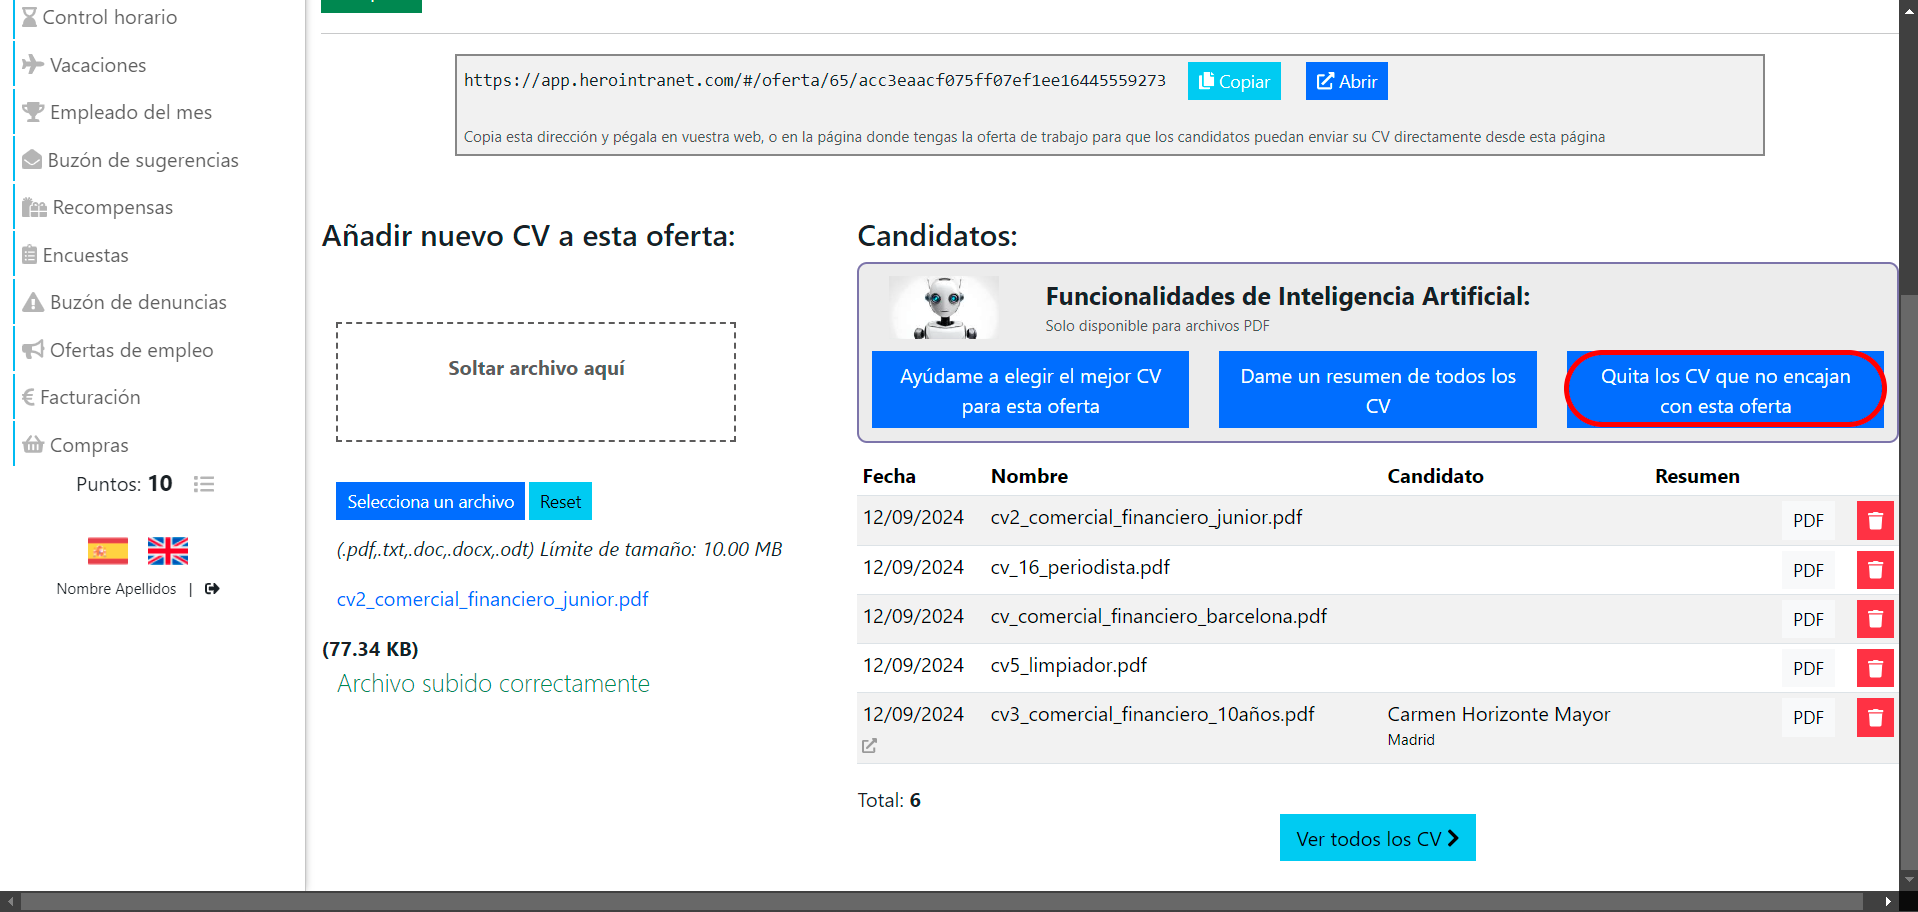Image resolution: width=1918 pixels, height=912 pixels.
Task: Open the external link icon under cv3 row
Action: (869, 746)
